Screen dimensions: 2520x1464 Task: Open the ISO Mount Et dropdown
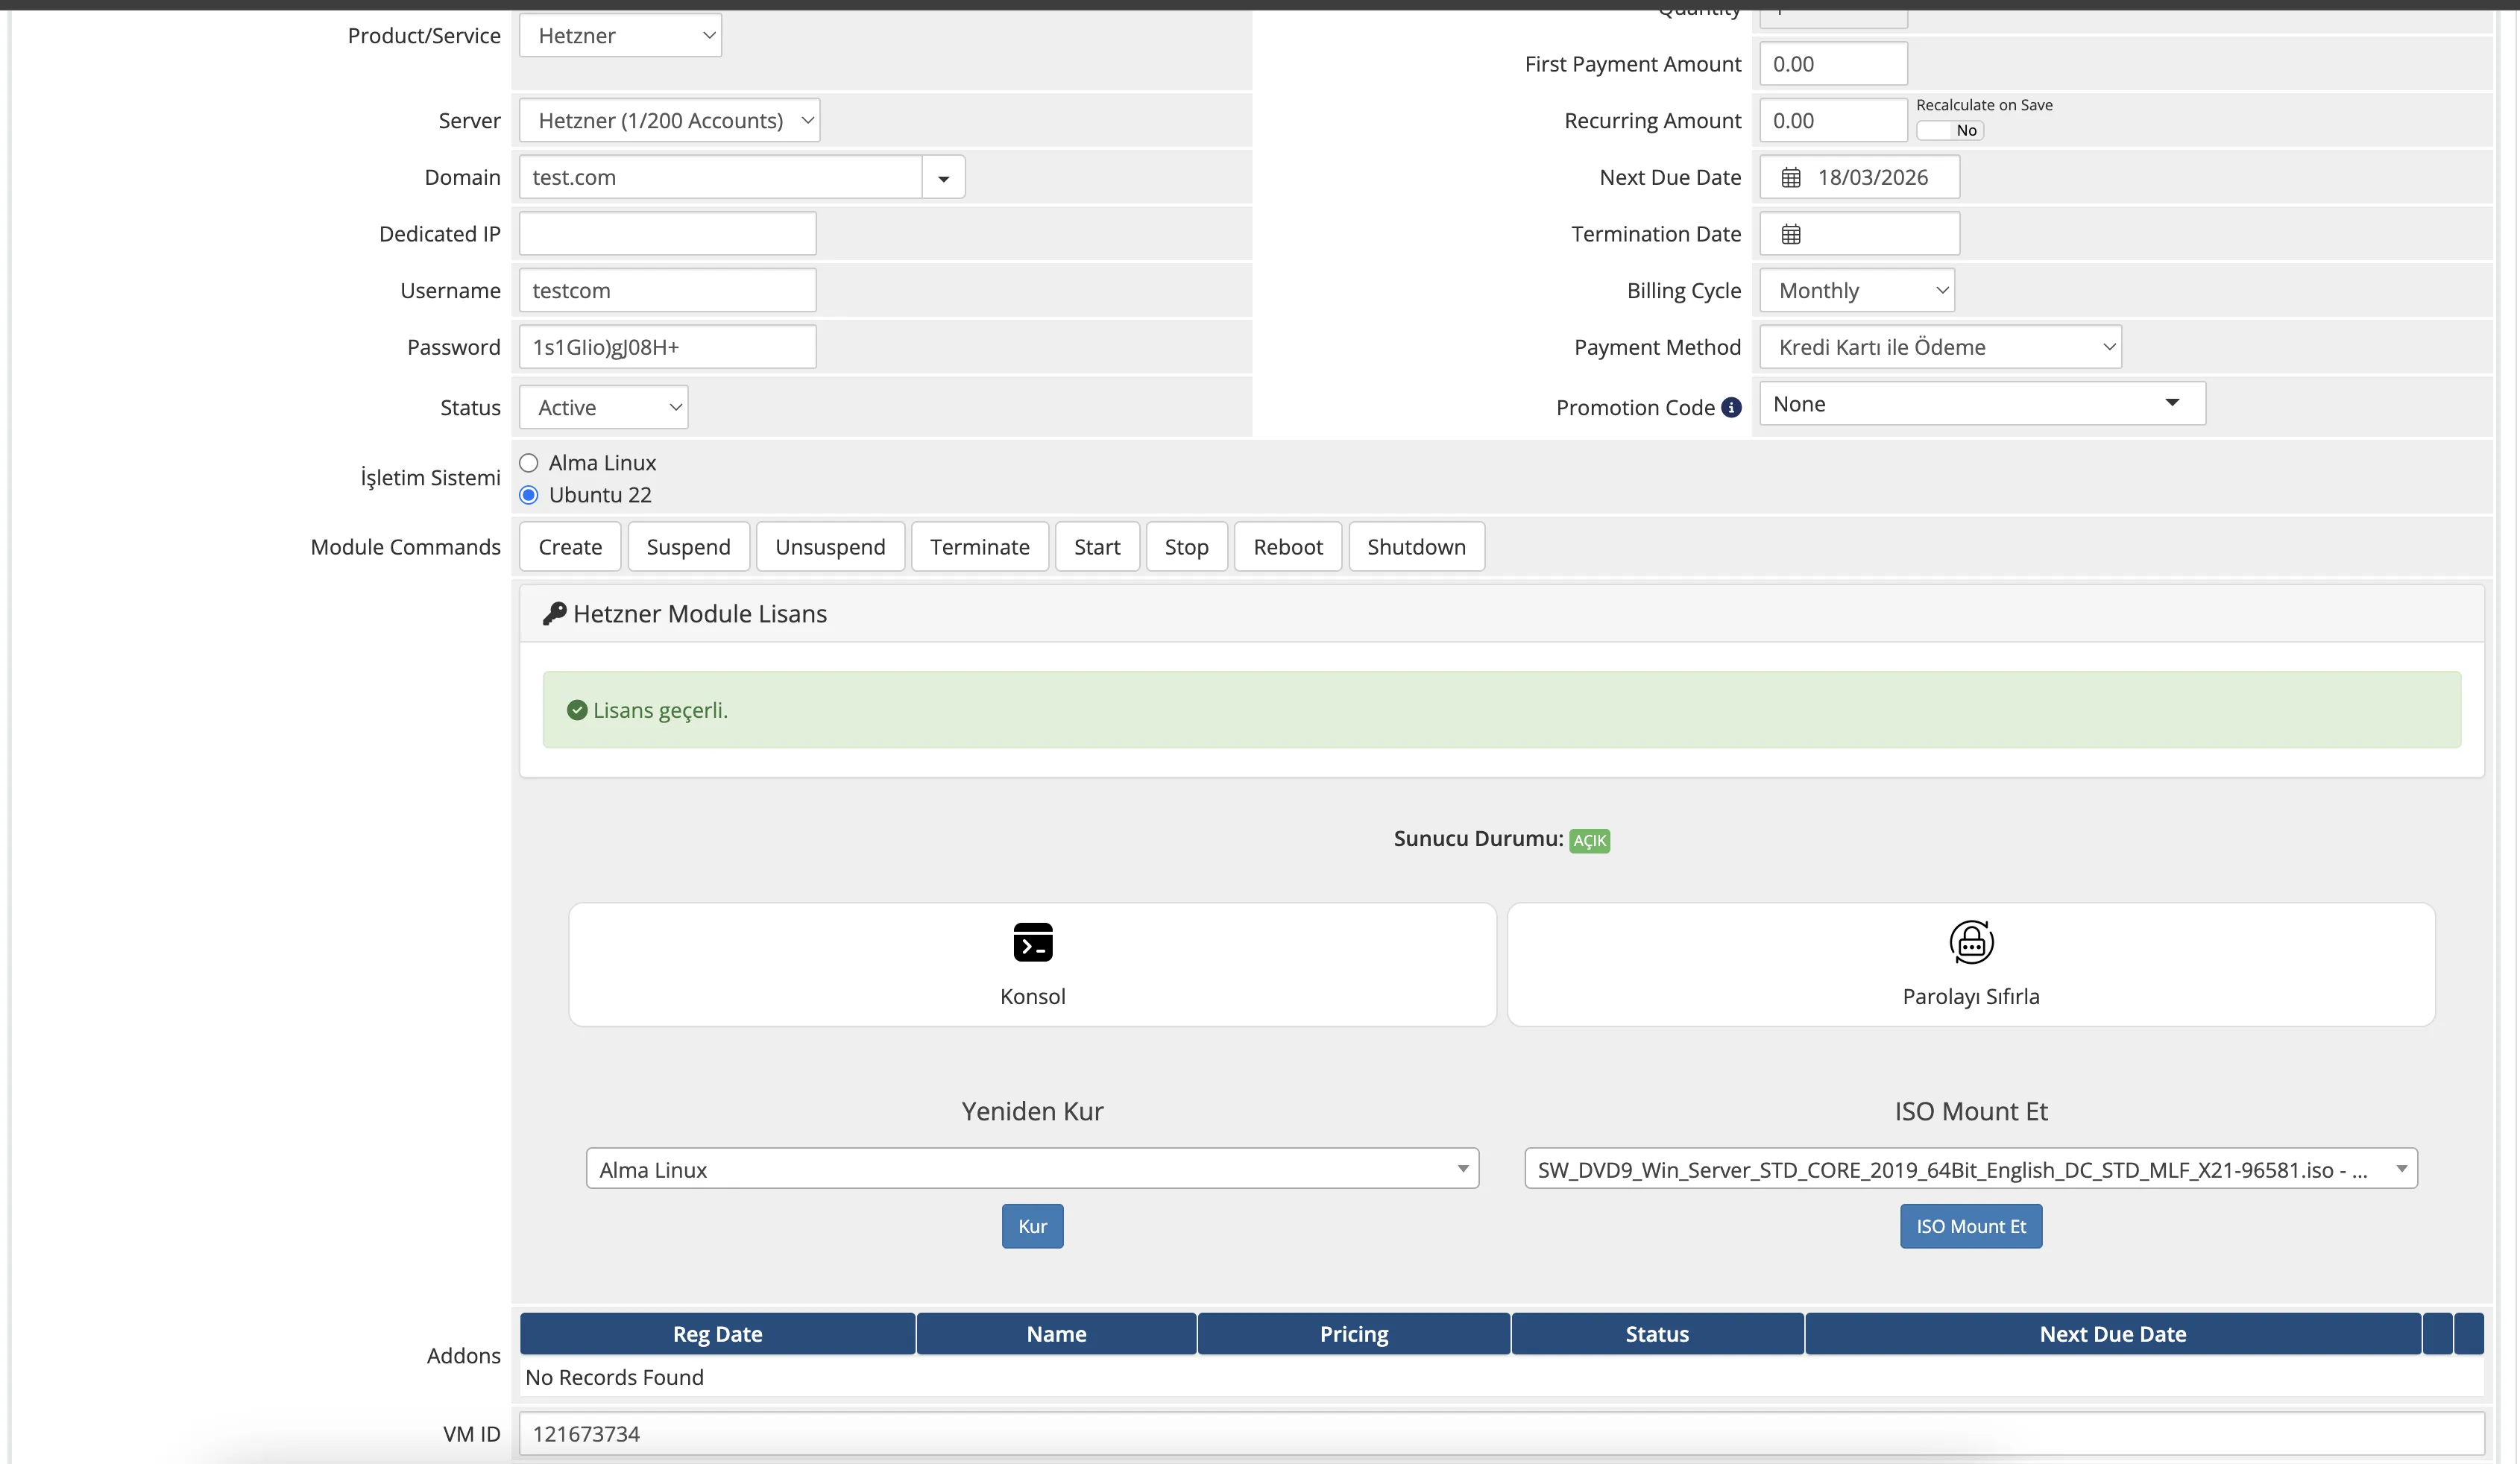tap(1971, 1169)
